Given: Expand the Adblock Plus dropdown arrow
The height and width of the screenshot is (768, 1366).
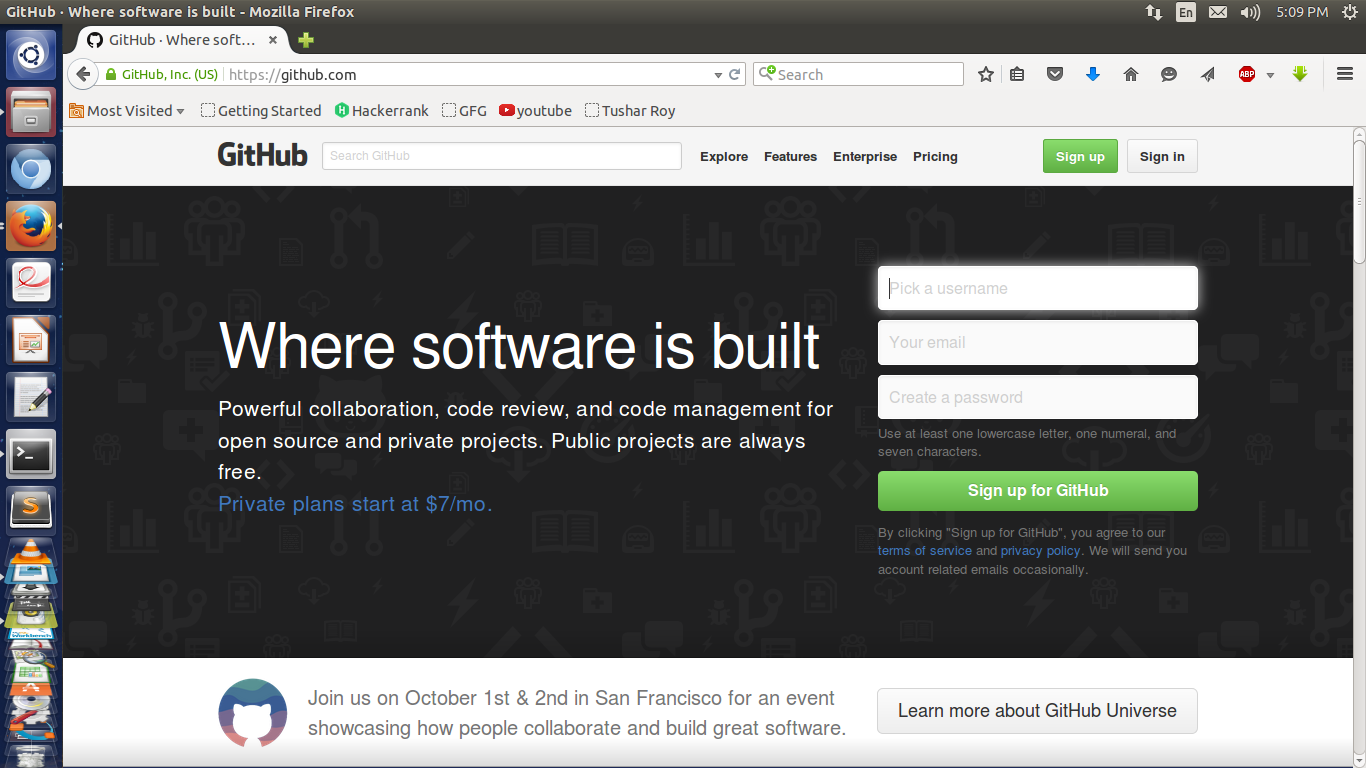Looking at the screenshot, I should click(1270, 75).
